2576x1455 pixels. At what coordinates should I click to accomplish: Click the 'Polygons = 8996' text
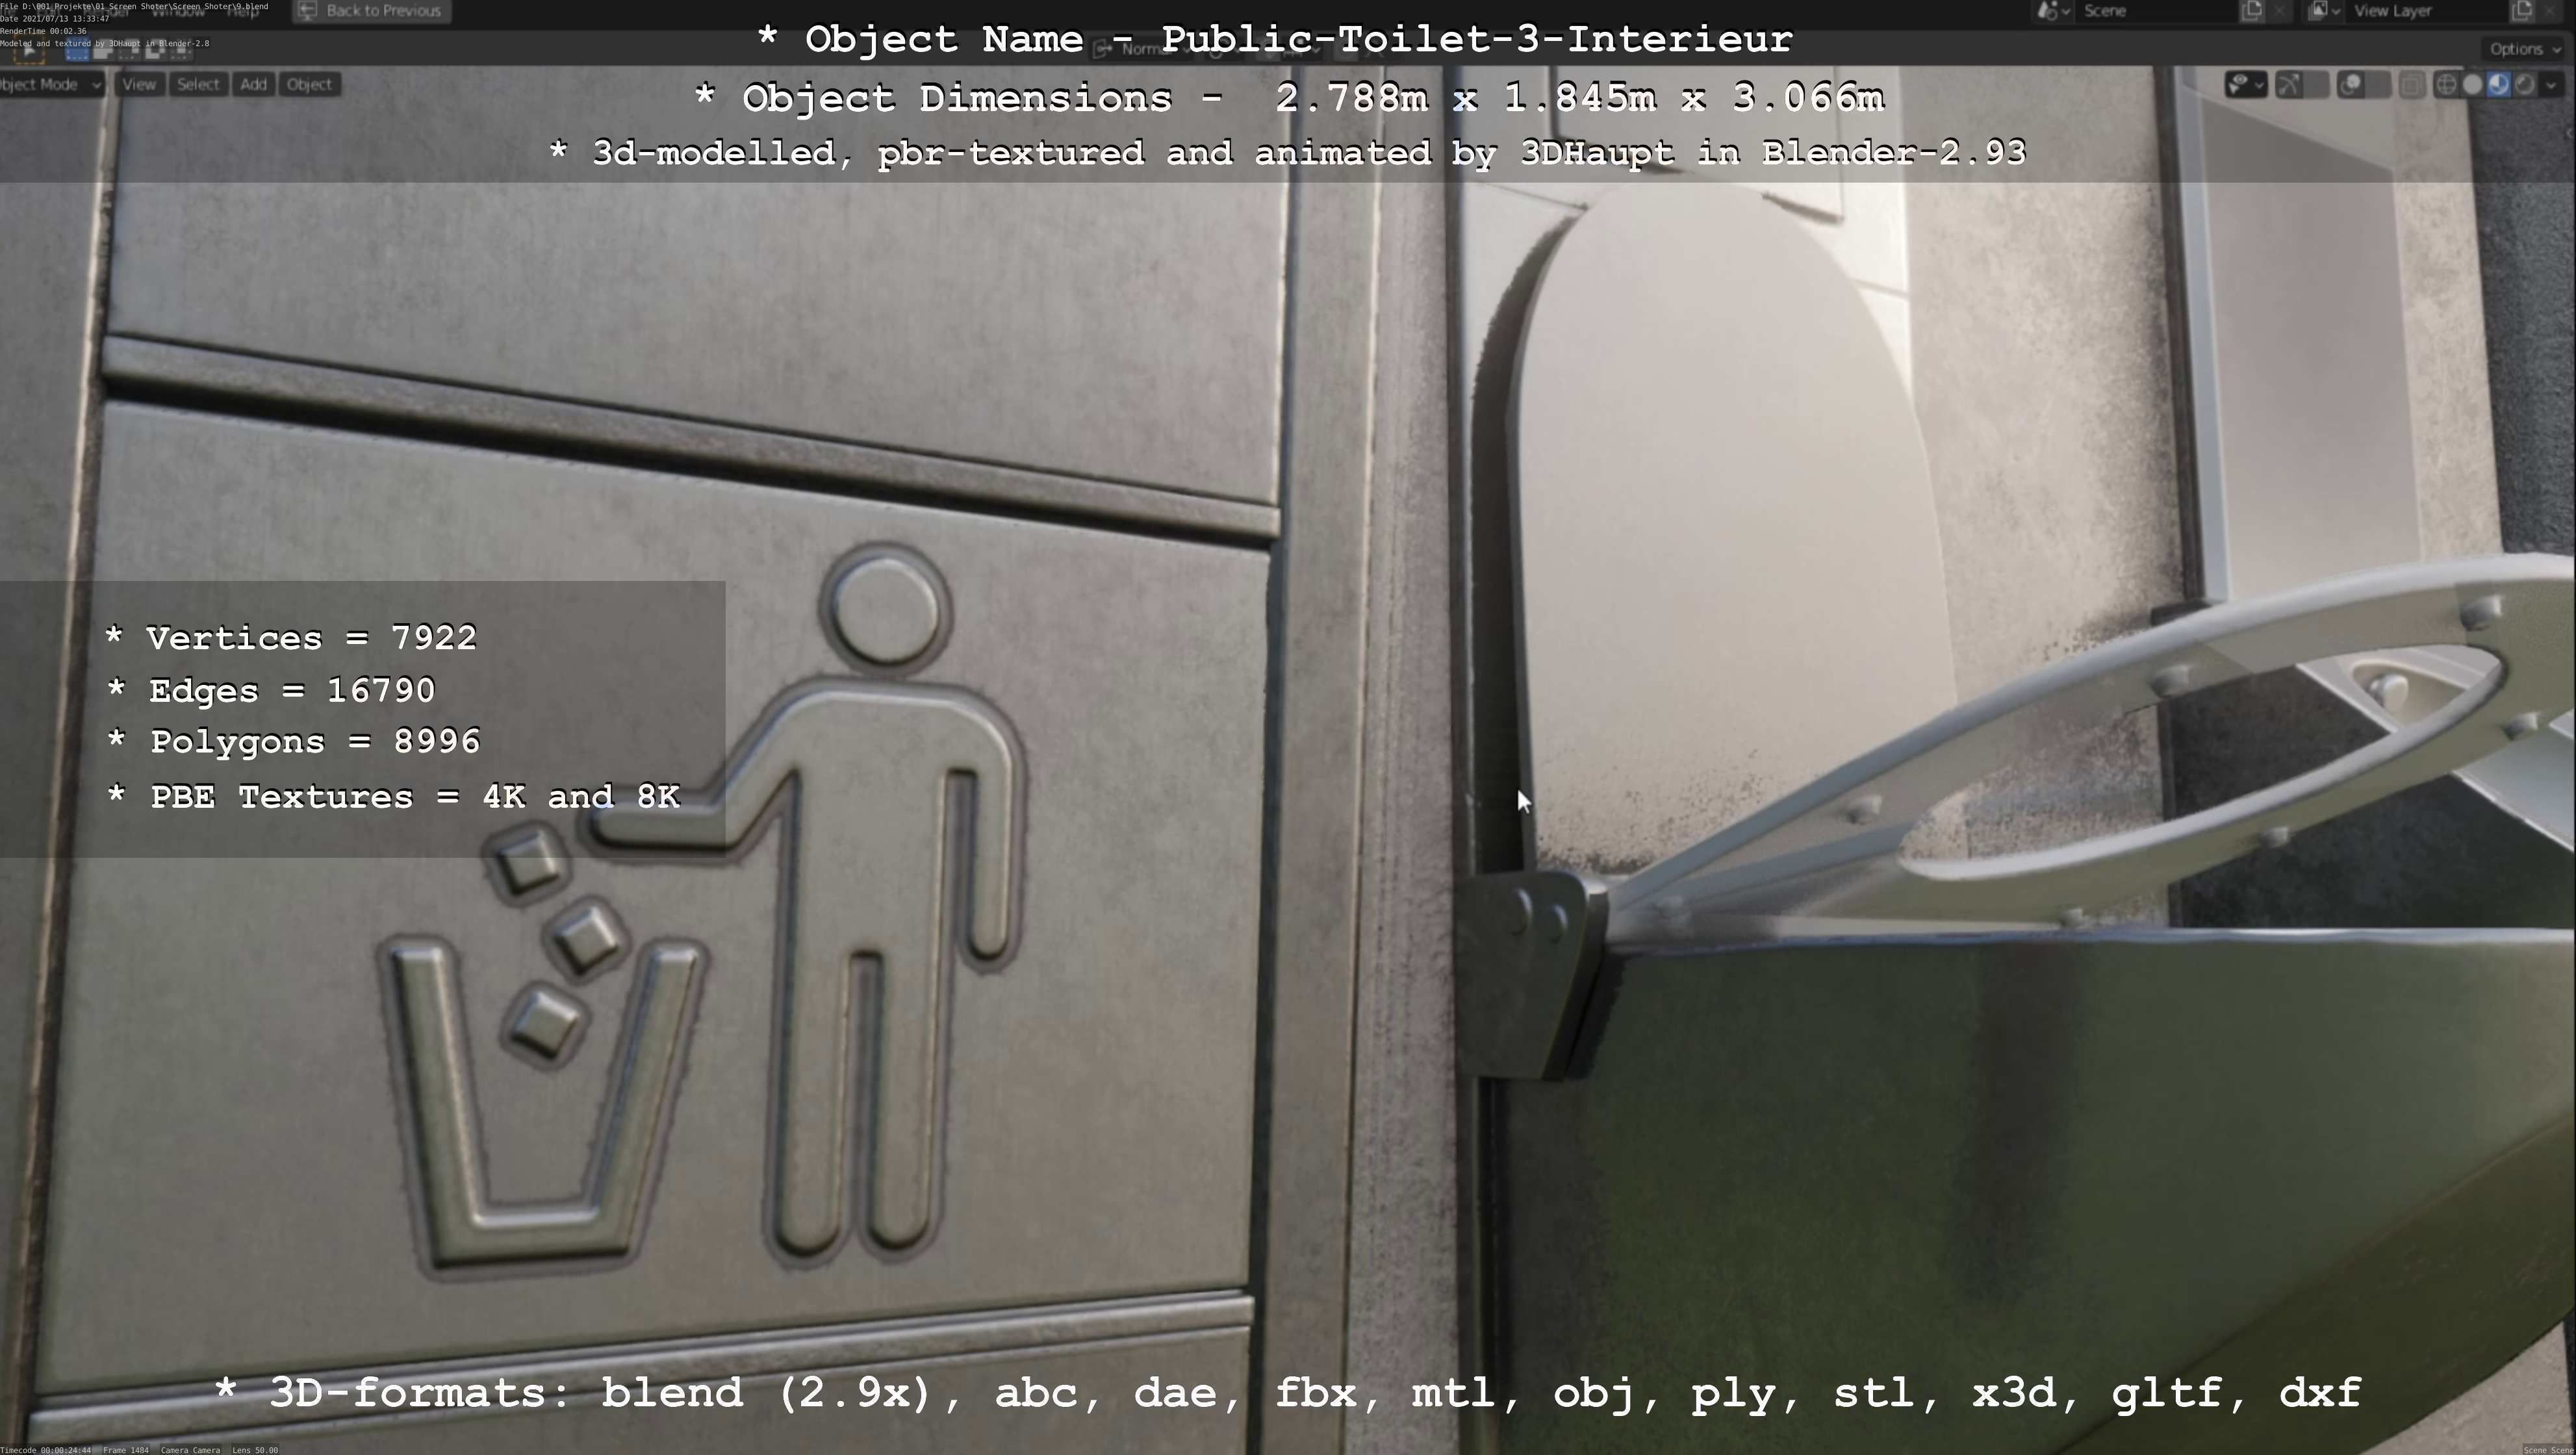(293, 741)
